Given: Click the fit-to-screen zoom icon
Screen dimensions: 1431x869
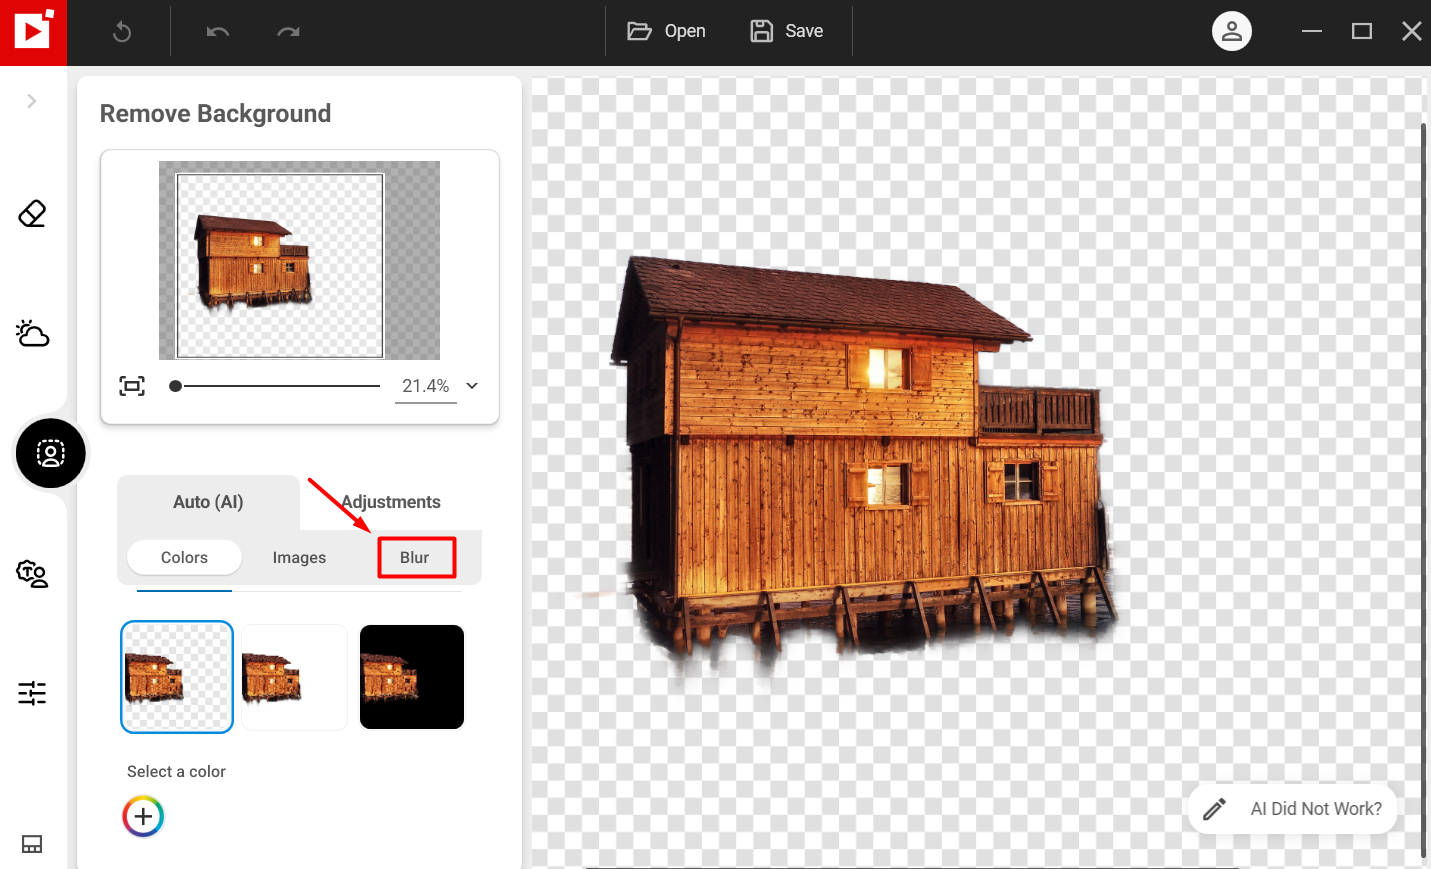Looking at the screenshot, I should 132,386.
